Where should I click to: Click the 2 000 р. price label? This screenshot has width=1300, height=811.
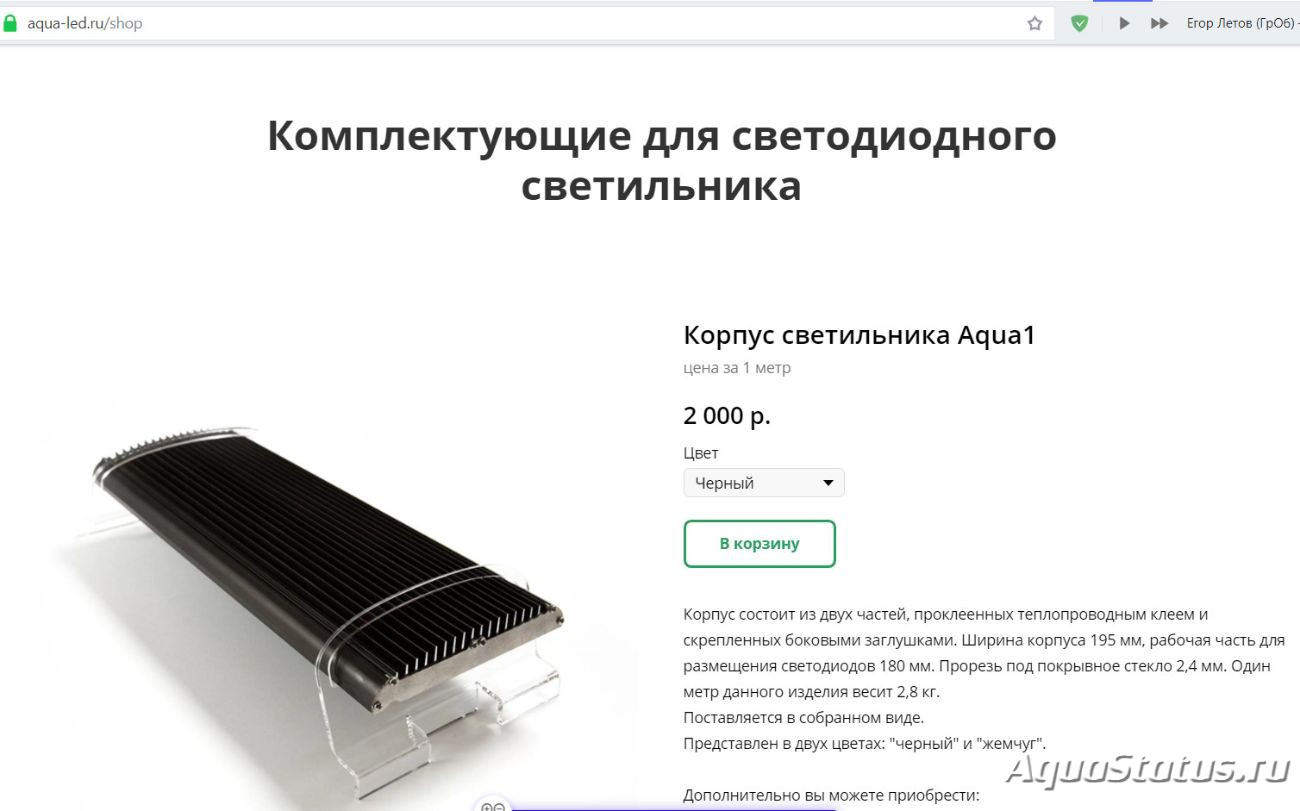coord(727,416)
